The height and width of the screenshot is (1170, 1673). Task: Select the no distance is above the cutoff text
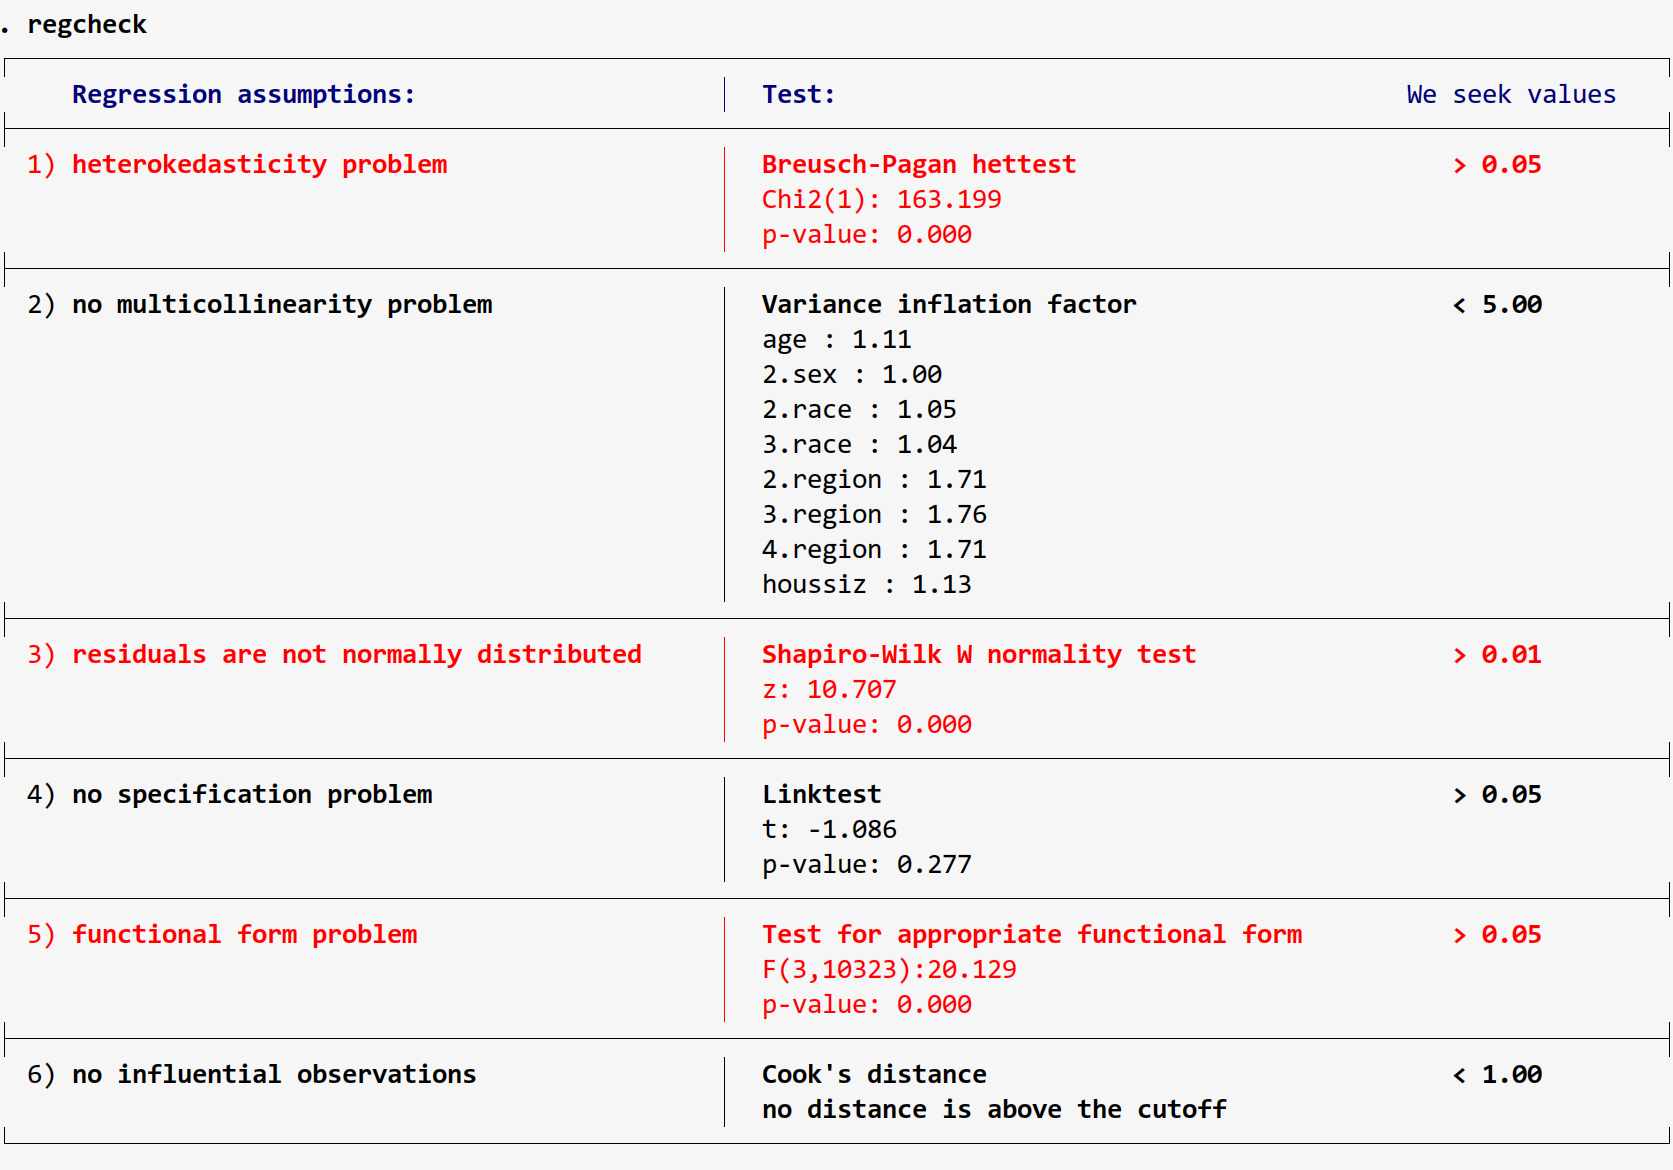[994, 1109]
